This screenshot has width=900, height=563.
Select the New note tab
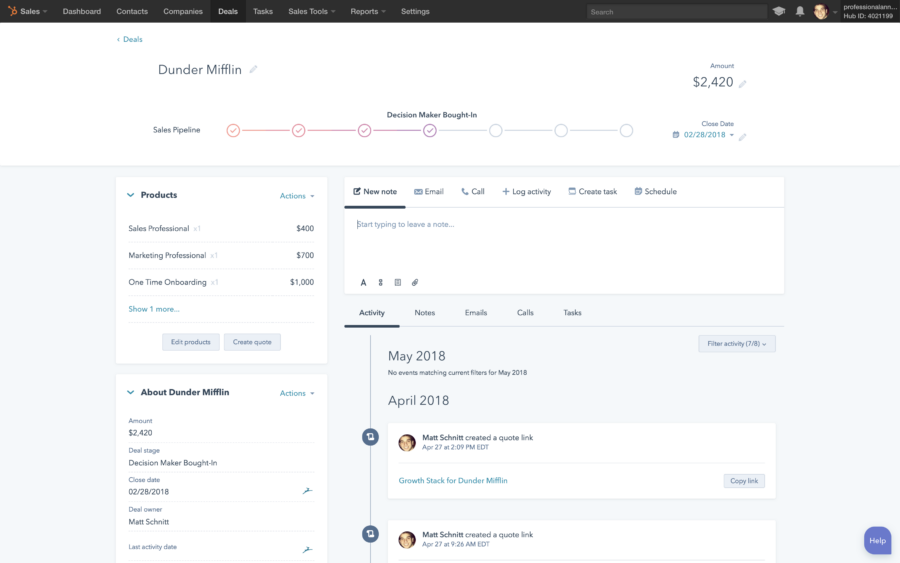(375, 192)
